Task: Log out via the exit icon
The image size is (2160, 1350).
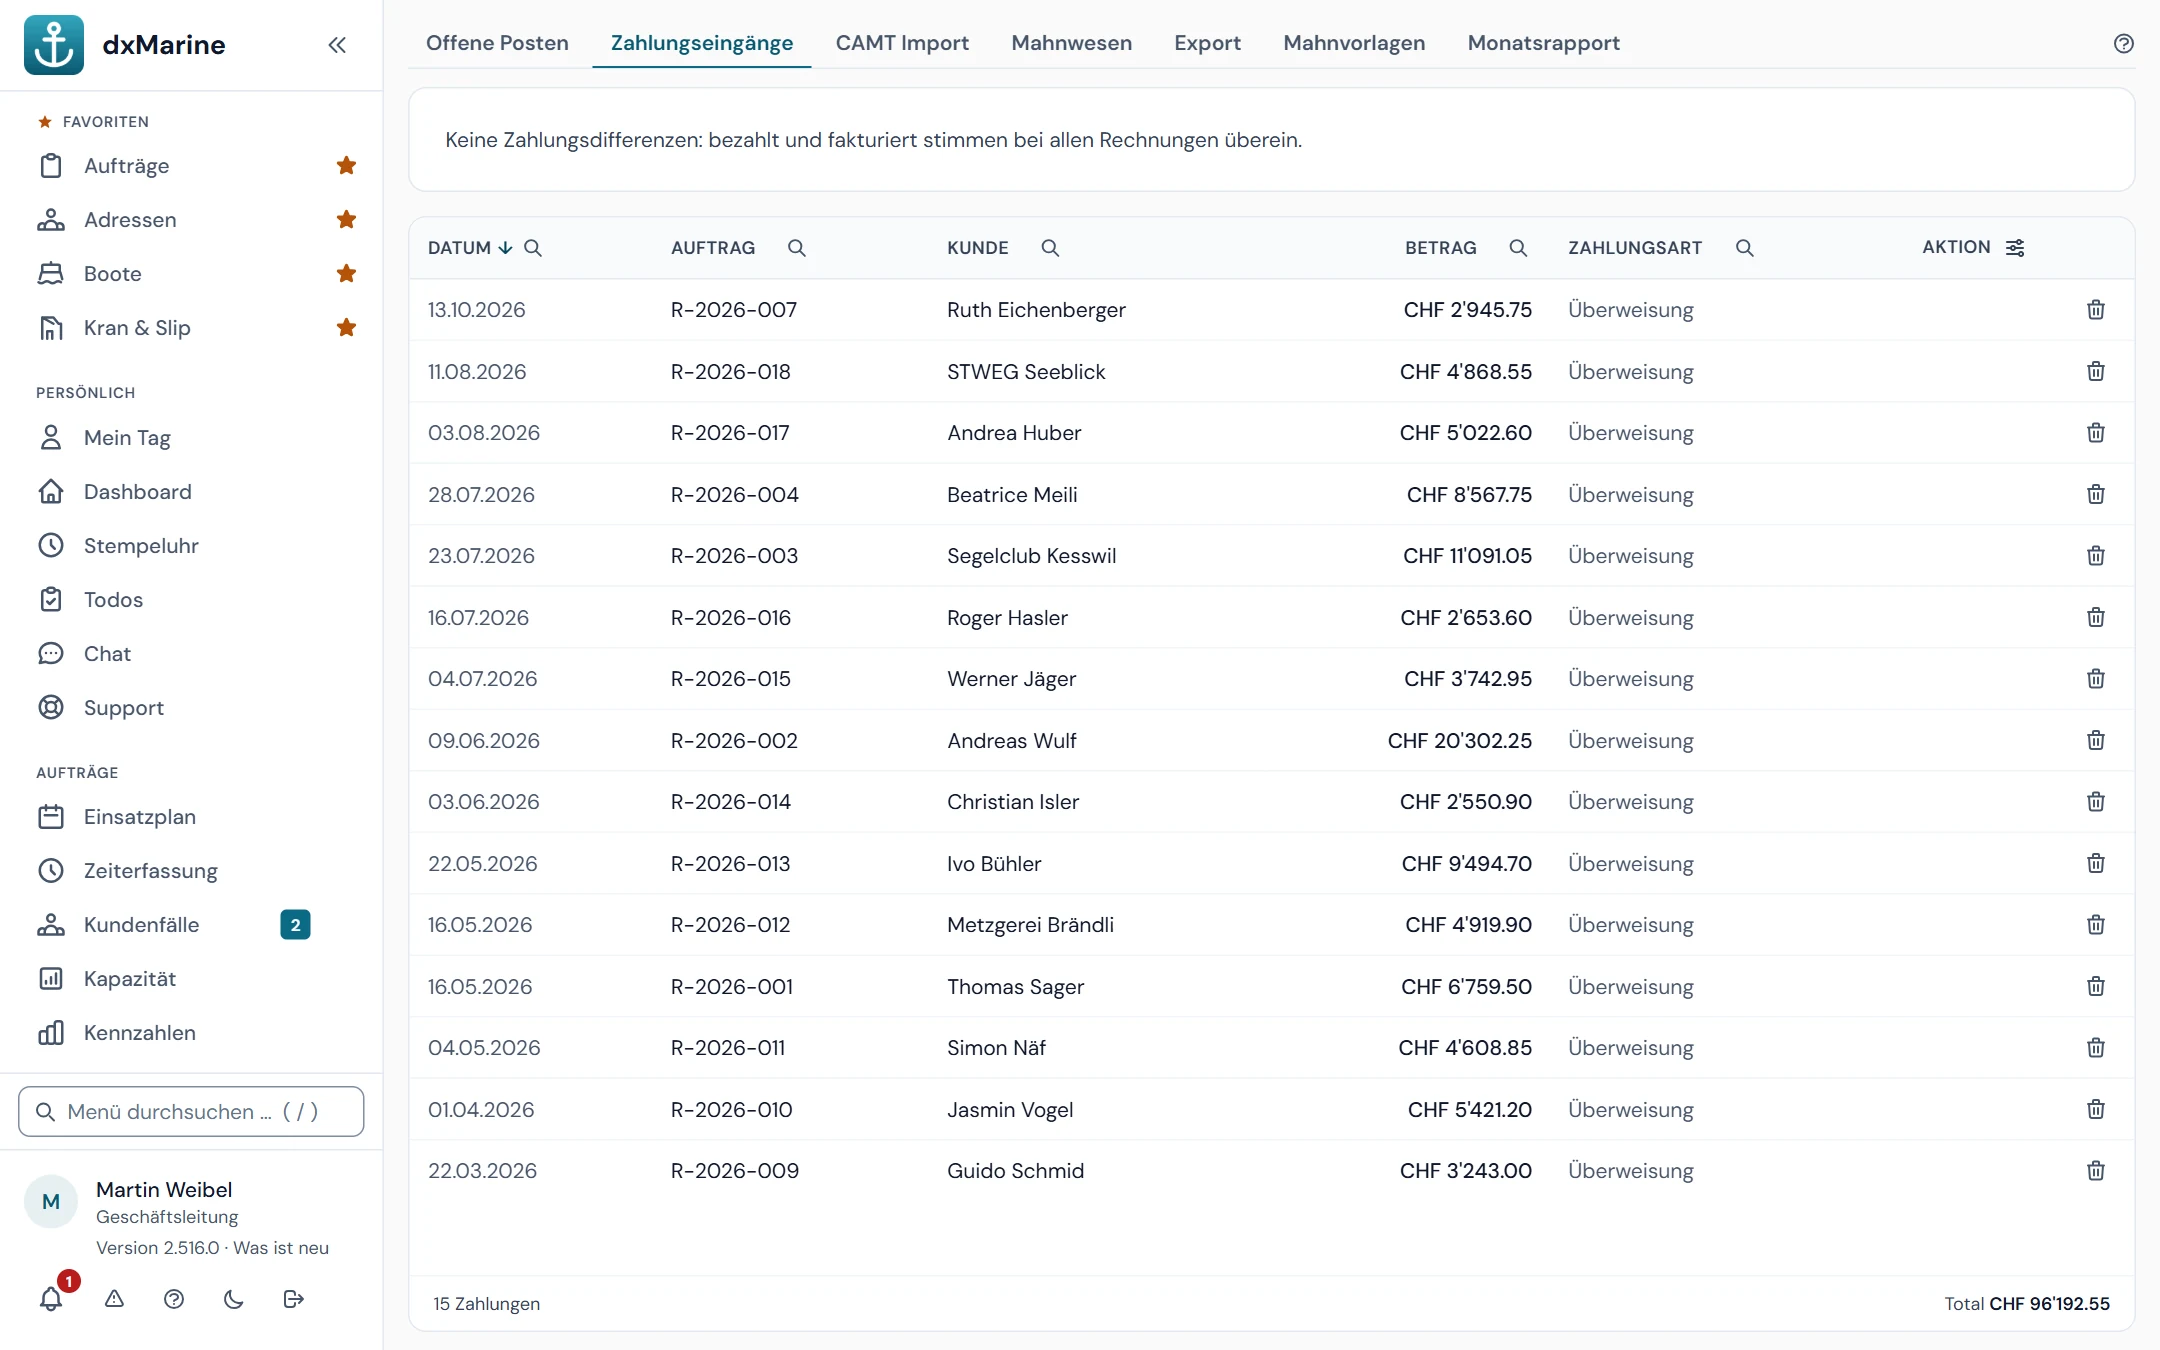Action: [293, 1299]
